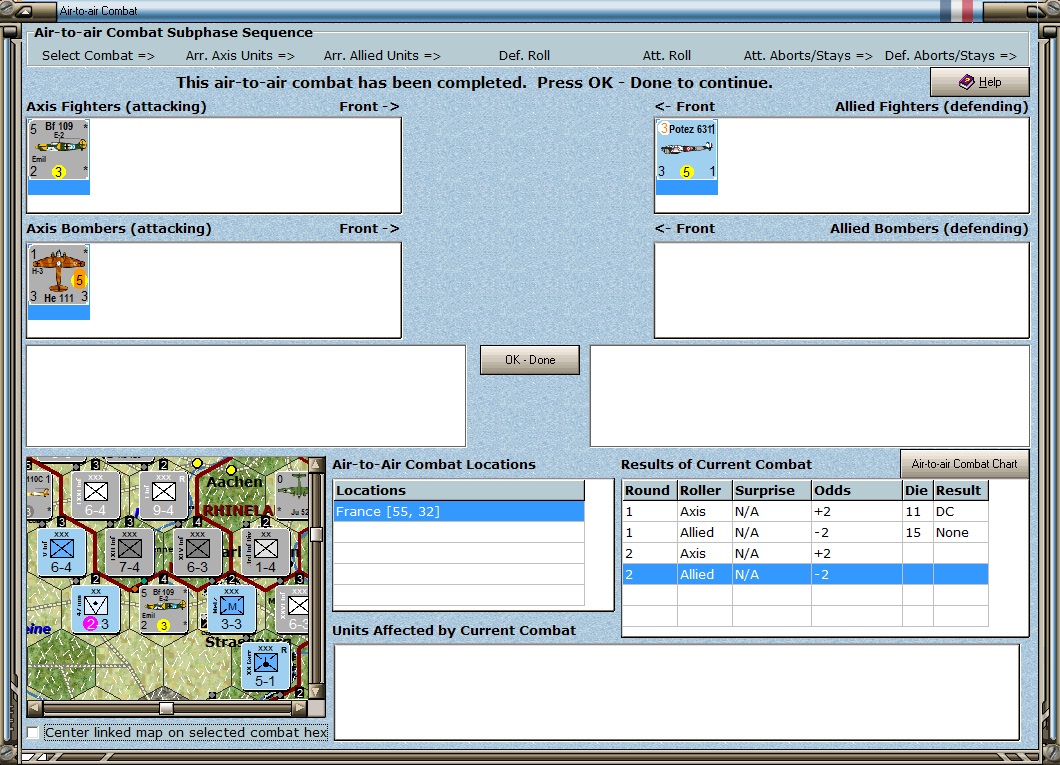Click the DC result cell

[x=961, y=512]
